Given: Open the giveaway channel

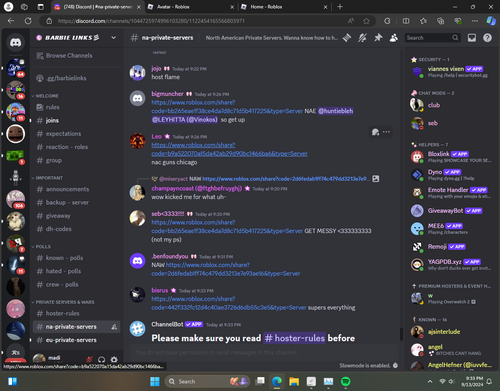Looking at the screenshot, I should [x=58, y=216].
